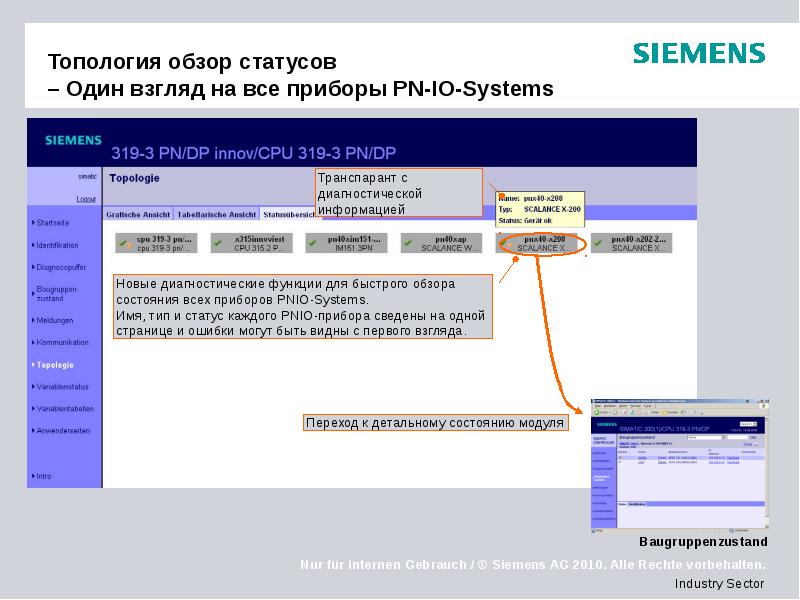Expand the Startseite navigation arrow
The width and height of the screenshot is (800, 600).
pos(32,222)
